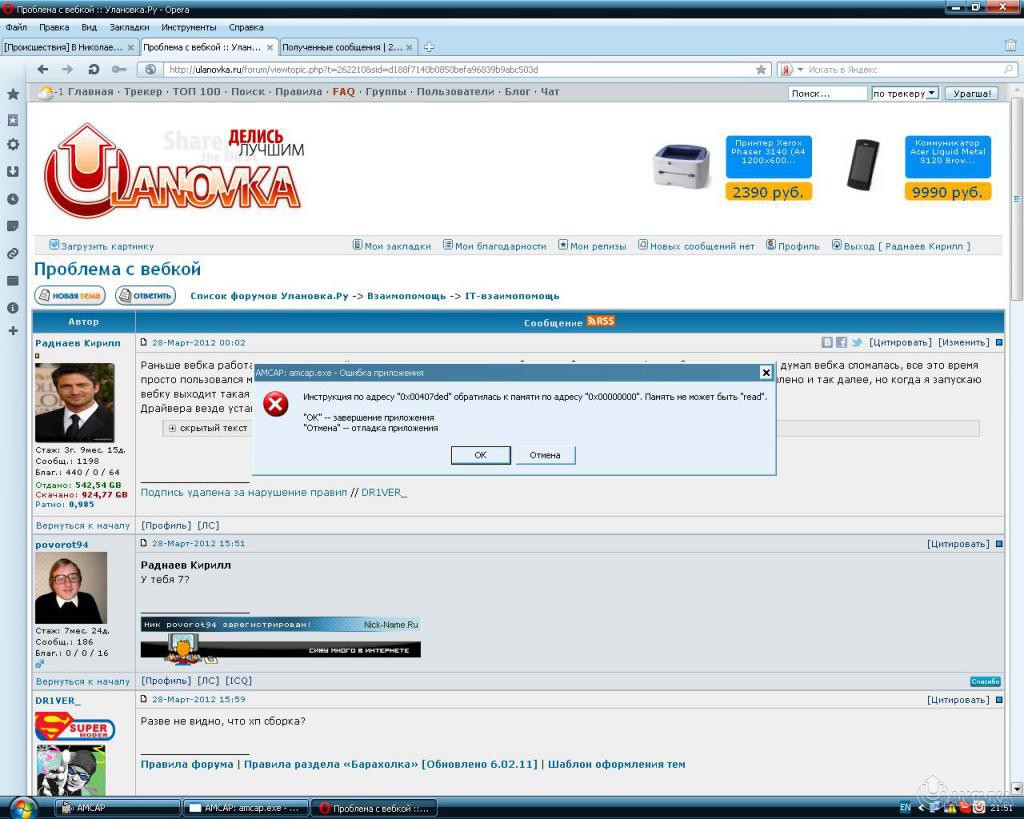
Task: Open the "Закладки" menu
Action: click(x=129, y=27)
